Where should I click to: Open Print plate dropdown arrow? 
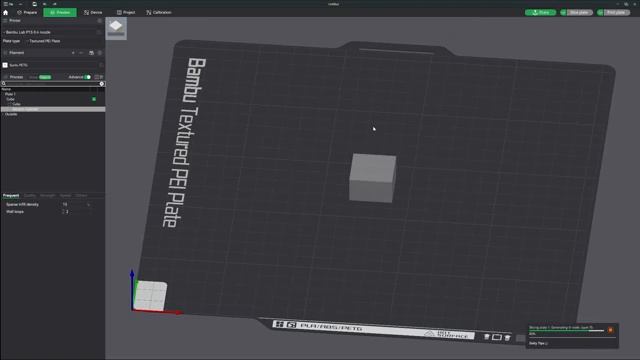click(x=600, y=12)
